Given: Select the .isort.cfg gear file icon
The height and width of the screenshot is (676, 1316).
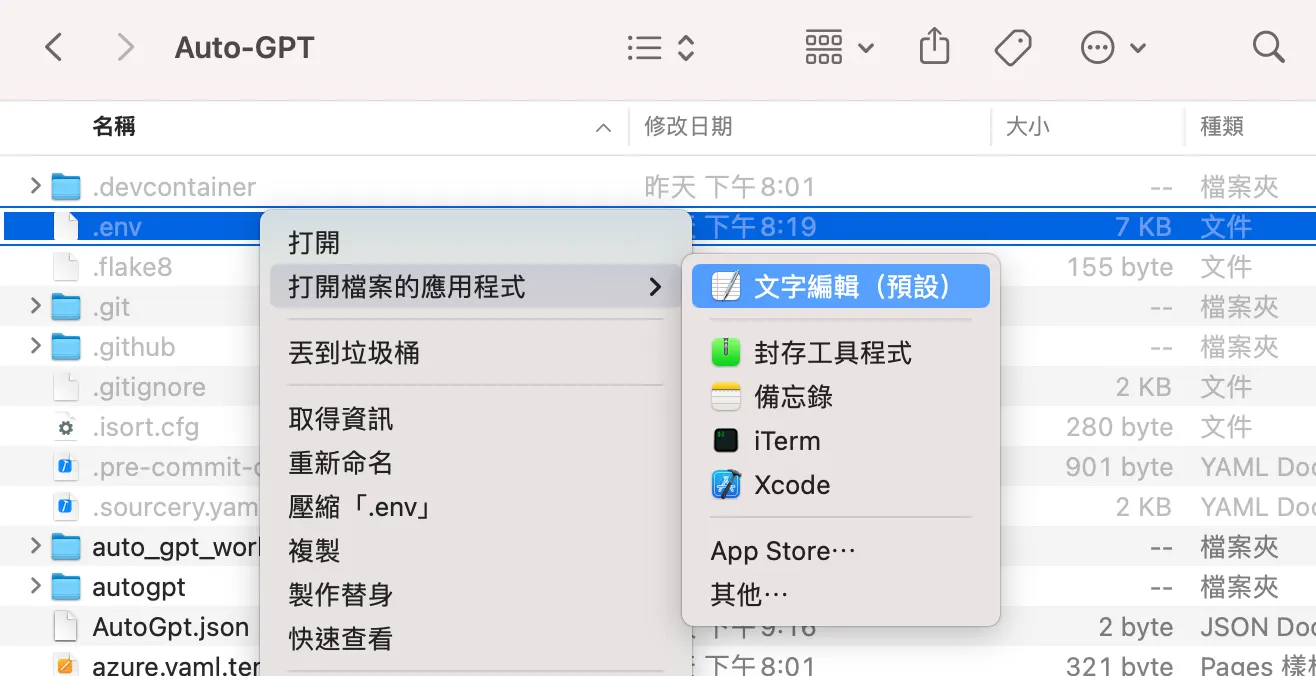Looking at the screenshot, I should pos(66,427).
